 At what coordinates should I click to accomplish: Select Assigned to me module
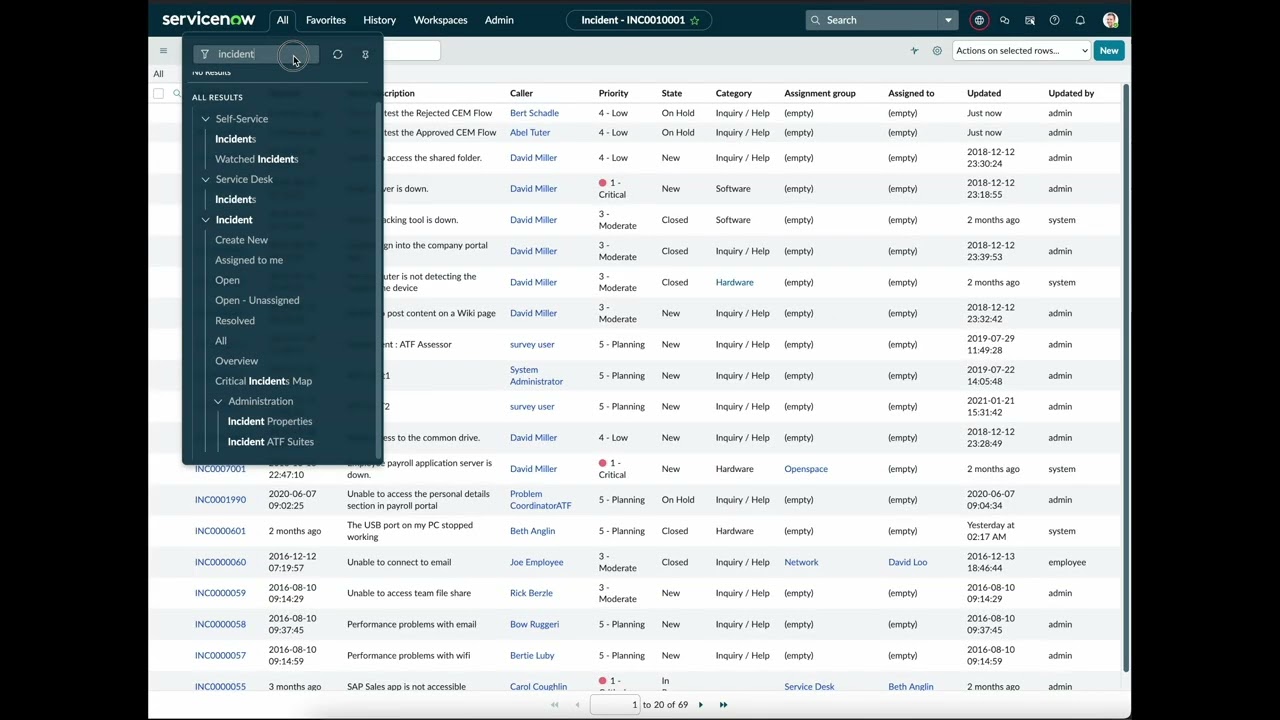(x=249, y=260)
